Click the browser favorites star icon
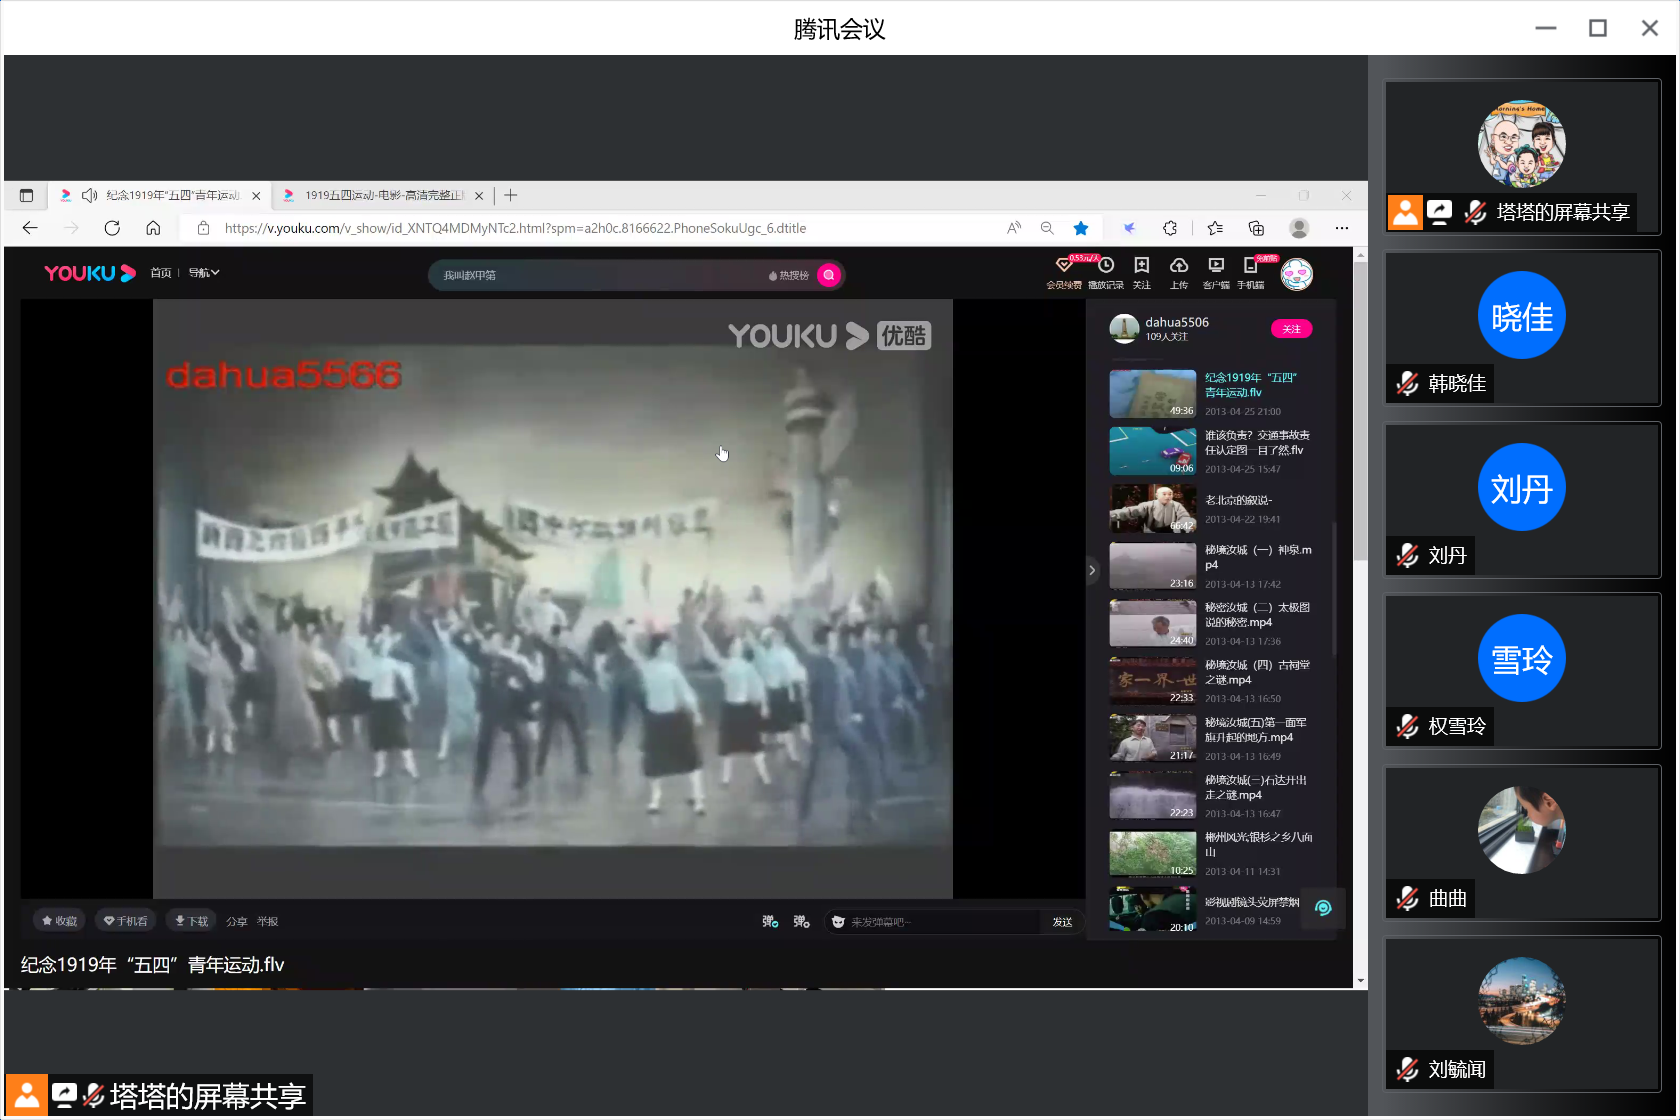The height and width of the screenshot is (1120, 1680). [1081, 228]
